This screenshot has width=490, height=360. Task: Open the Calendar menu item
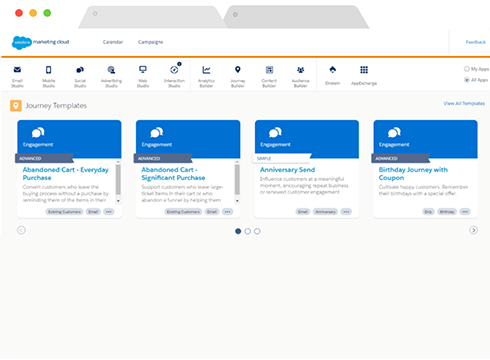pyautogui.click(x=113, y=42)
